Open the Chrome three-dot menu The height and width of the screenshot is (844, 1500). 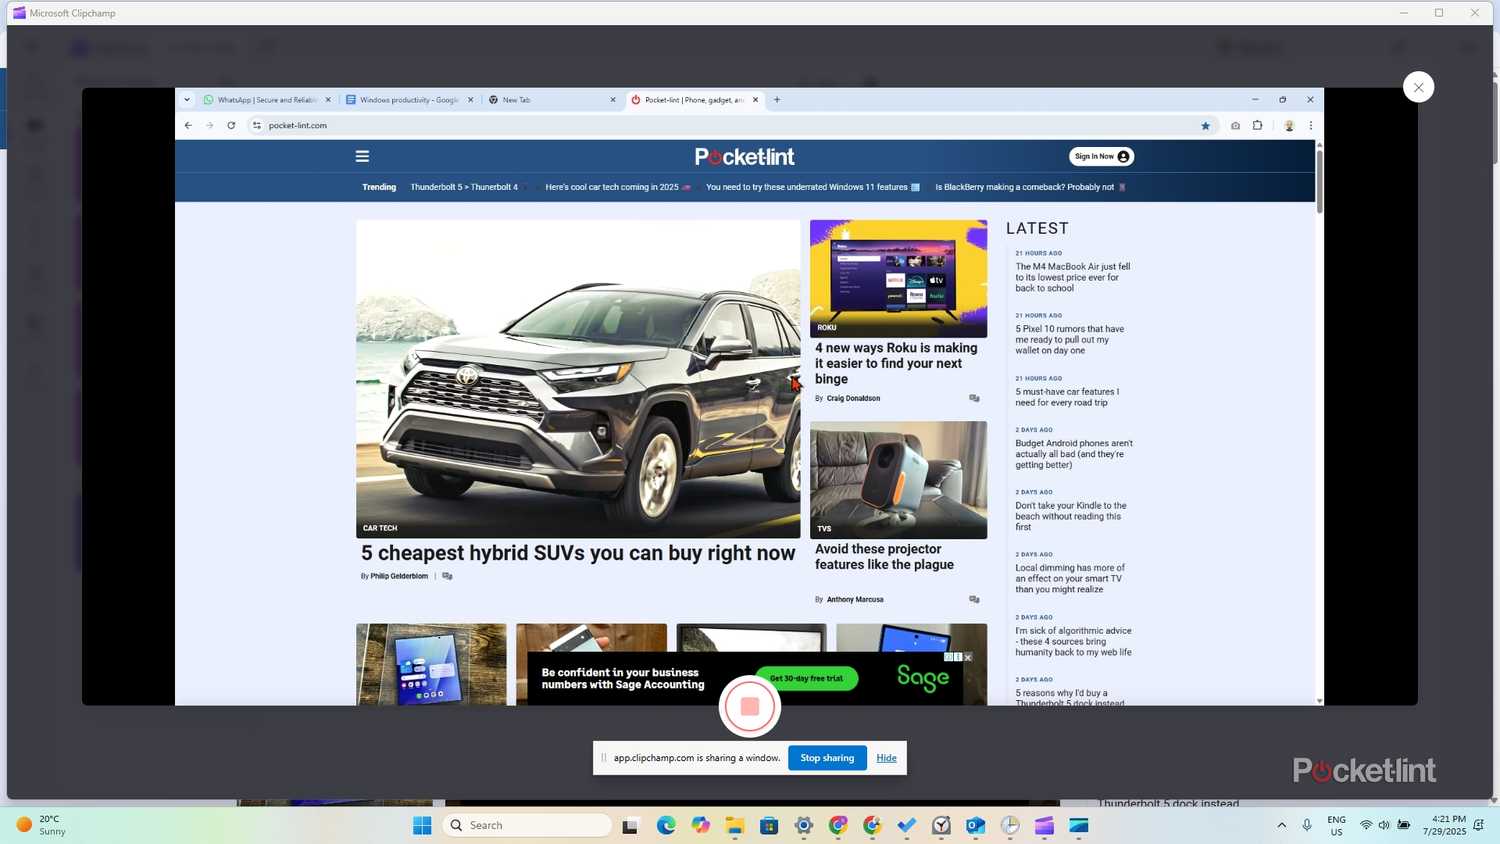coord(1311,125)
